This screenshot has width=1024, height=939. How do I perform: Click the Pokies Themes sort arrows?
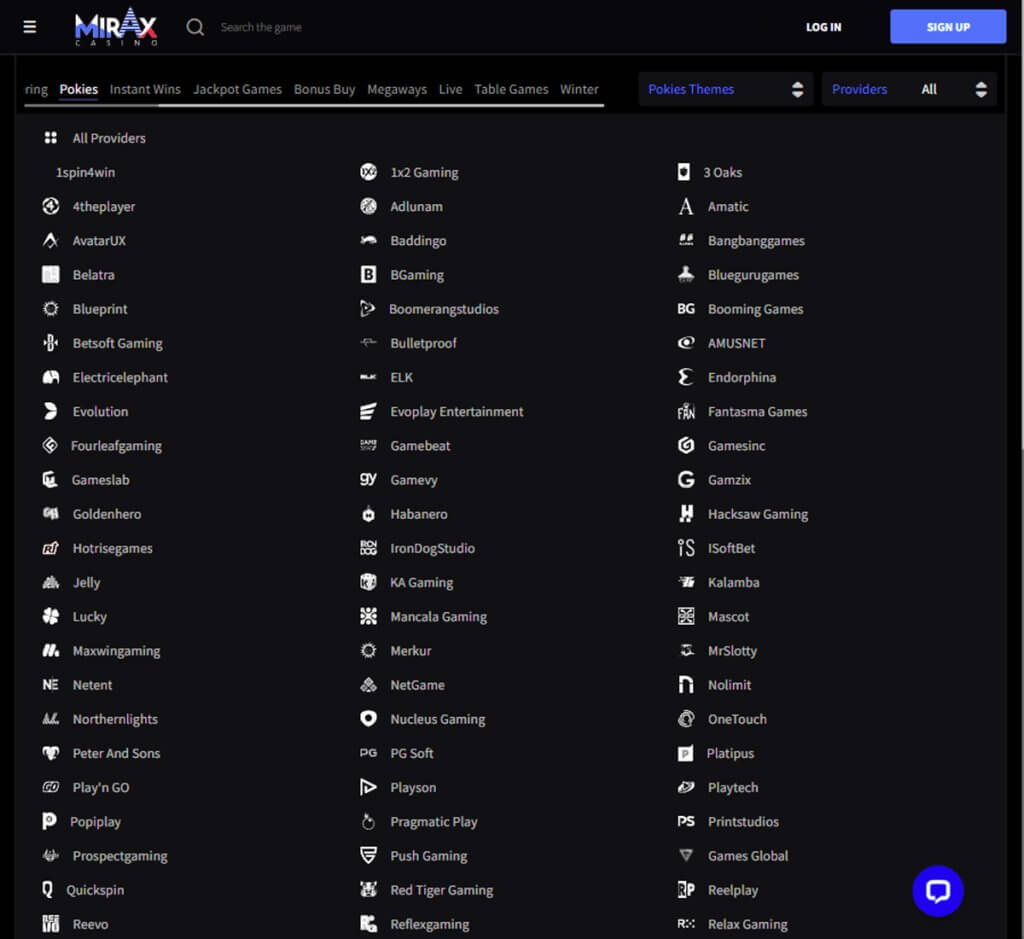pos(797,89)
